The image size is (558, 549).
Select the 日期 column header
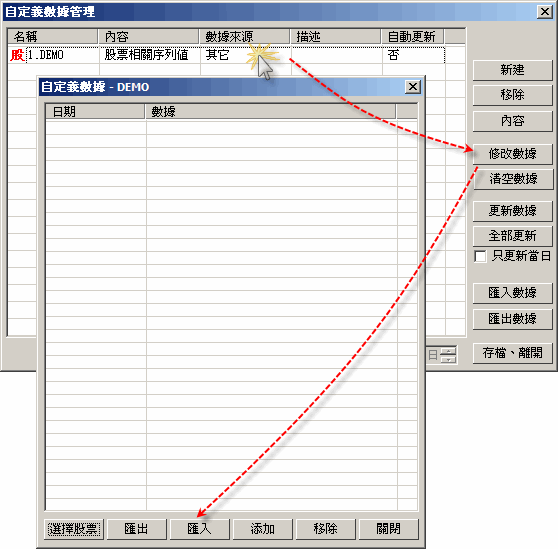point(95,112)
